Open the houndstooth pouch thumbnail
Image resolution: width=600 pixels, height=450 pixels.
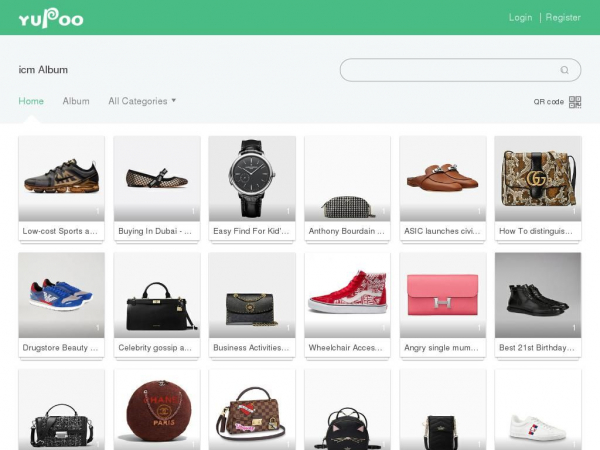pos(347,178)
